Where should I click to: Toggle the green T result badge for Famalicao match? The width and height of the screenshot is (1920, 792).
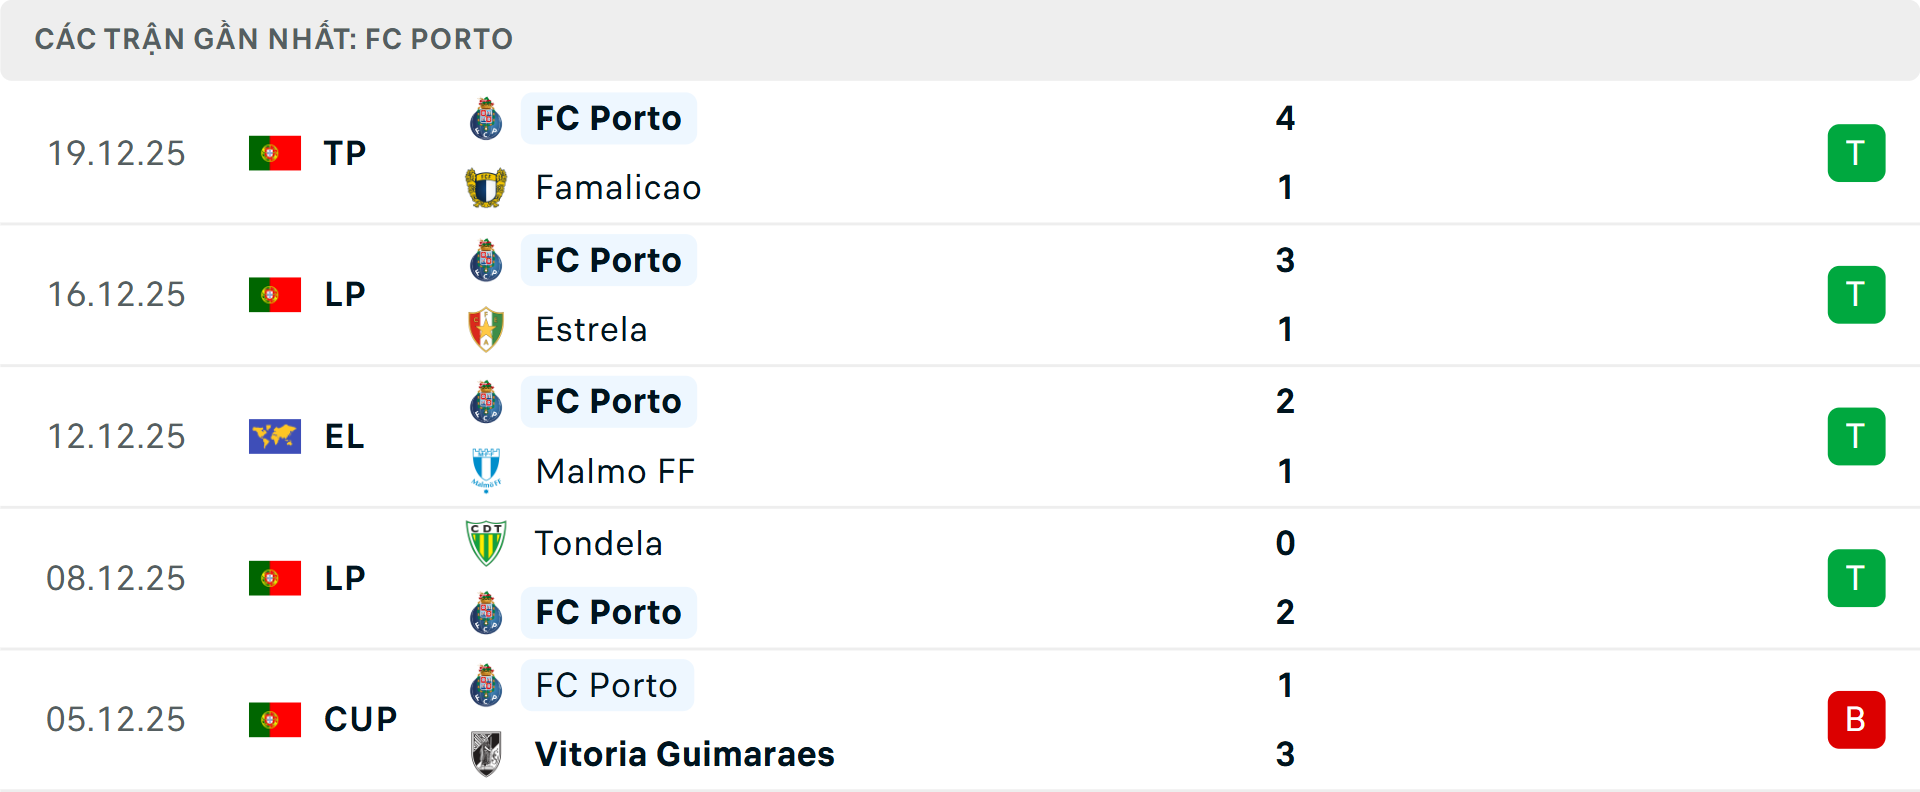pyautogui.click(x=1857, y=152)
